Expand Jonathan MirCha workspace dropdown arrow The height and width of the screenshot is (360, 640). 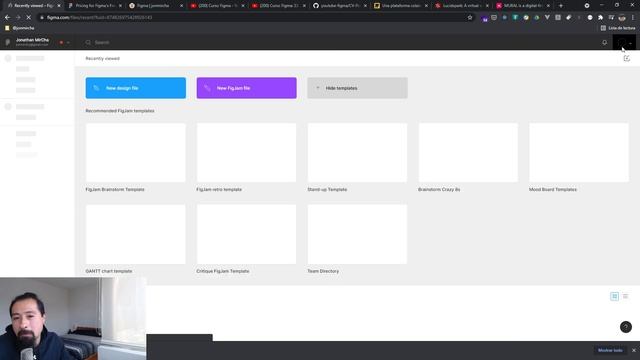[x=68, y=42]
